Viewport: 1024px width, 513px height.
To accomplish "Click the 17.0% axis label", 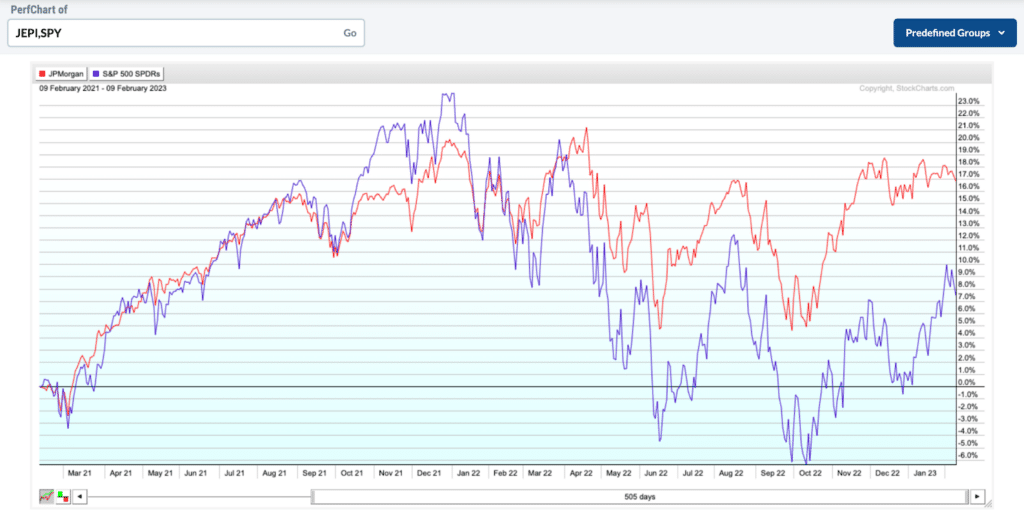I will tap(968, 174).
